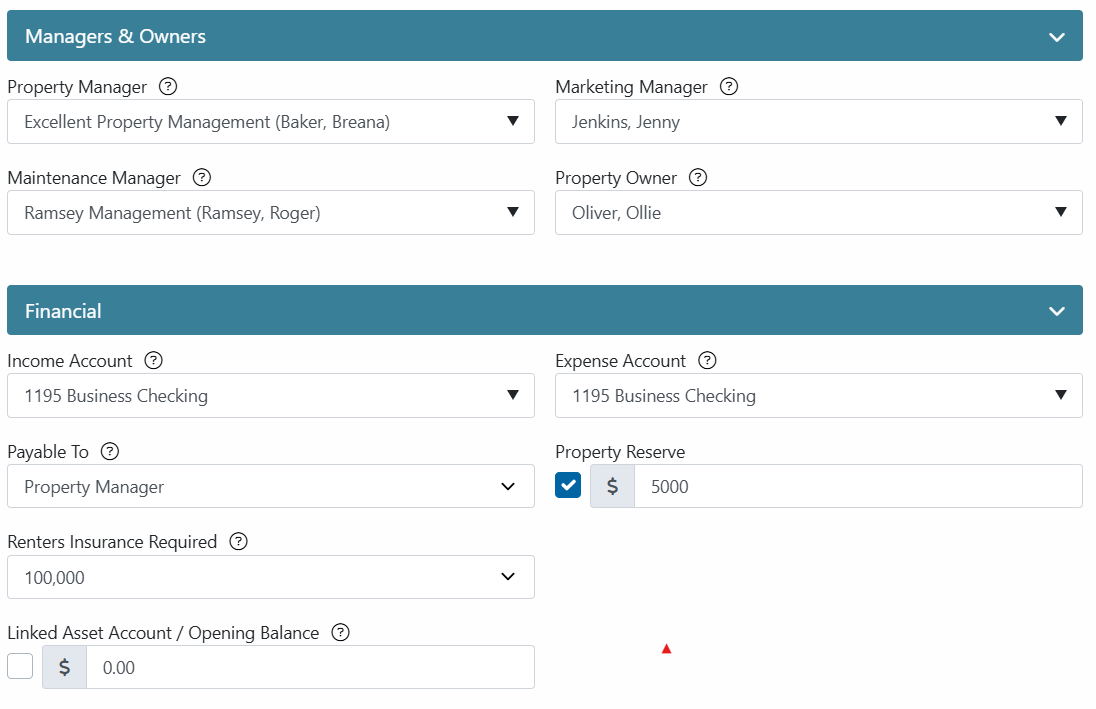The image size is (1096, 709).
Task: Open the Marketing Manager dropdown
Action: (x=819, y=122)
